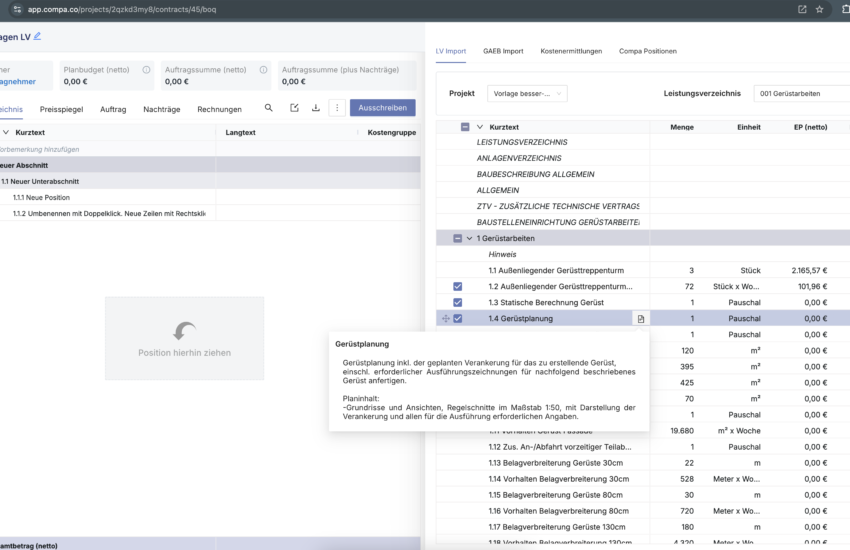
Task: Click the Einheit column header
Action: [x=749, y=127]
